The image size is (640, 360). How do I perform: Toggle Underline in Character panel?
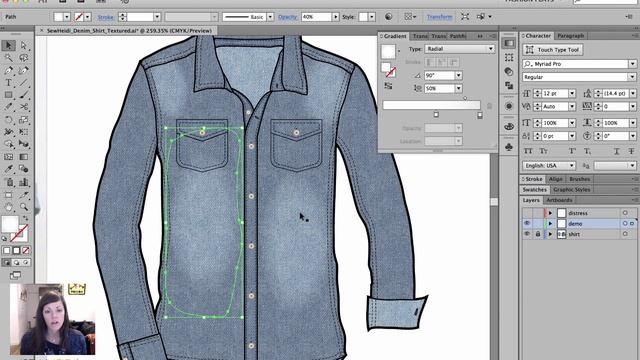click(x=617, y=151)
